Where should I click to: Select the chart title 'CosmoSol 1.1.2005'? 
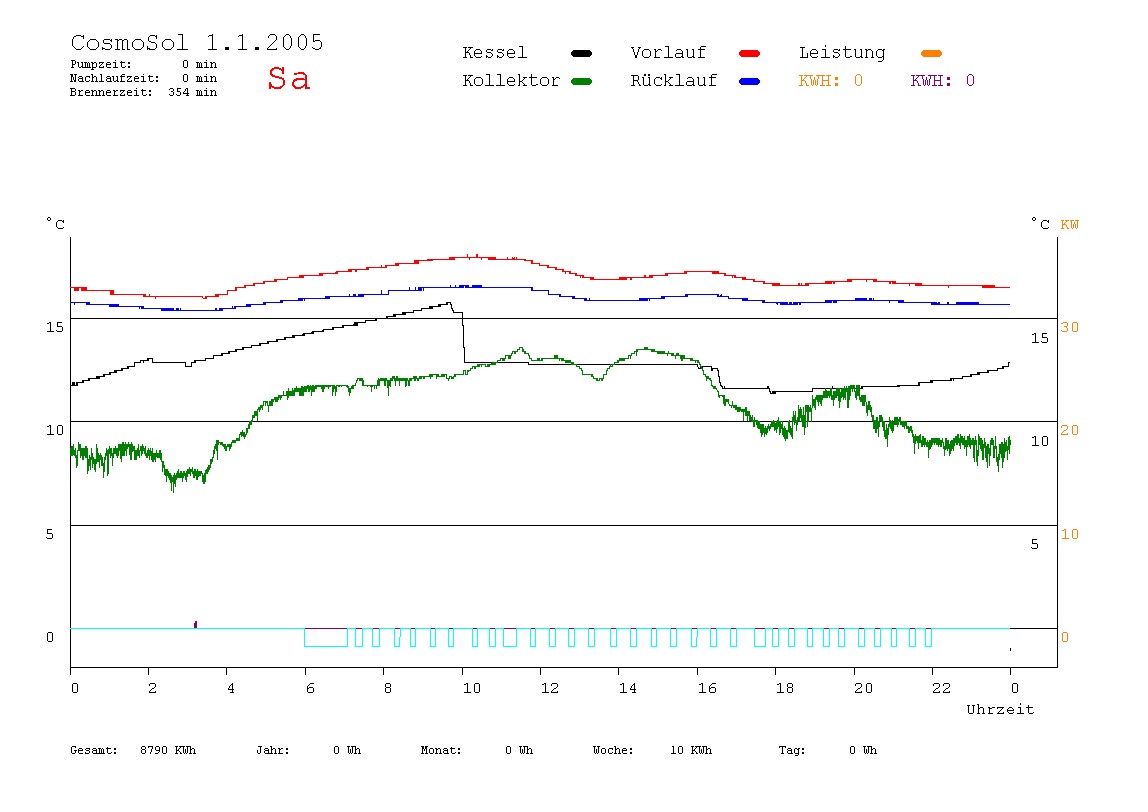tap(197, 42)
